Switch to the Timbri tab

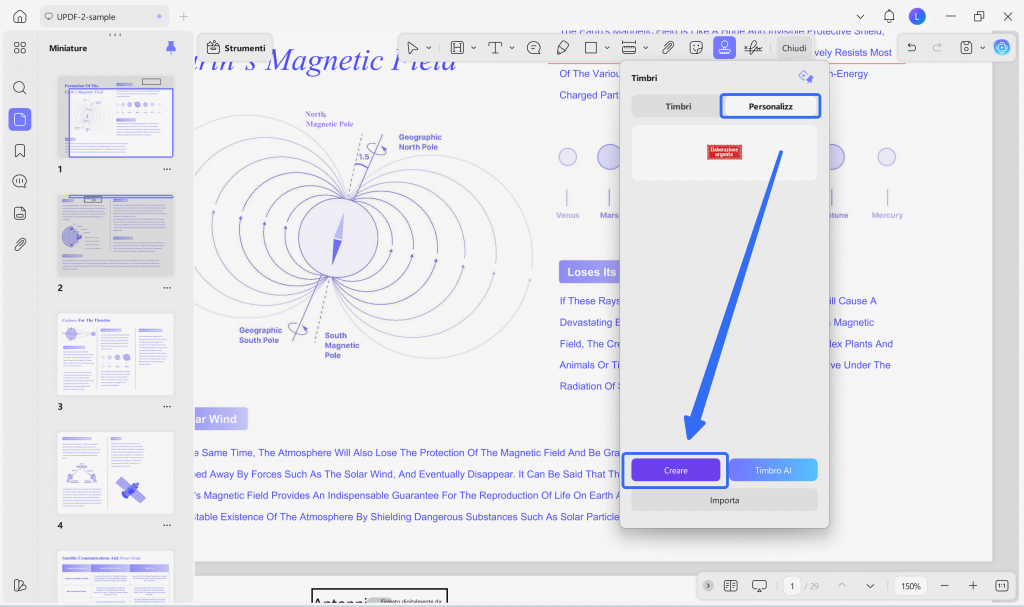click(x=677, y=107)
